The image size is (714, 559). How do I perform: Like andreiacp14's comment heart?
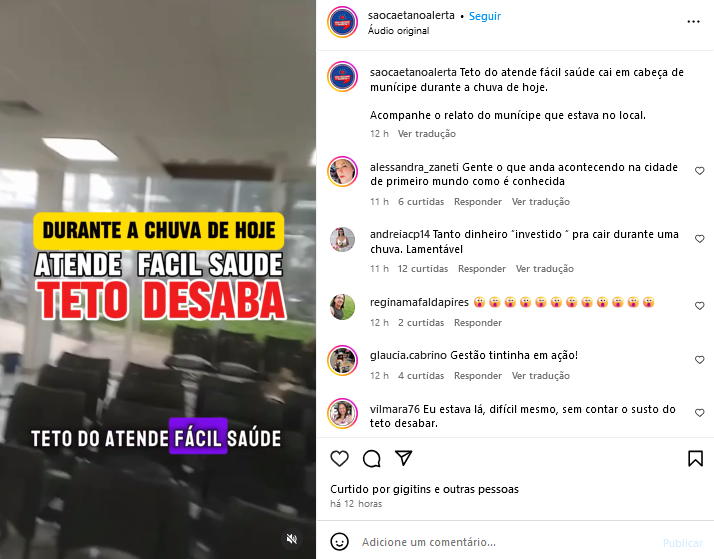(x=699, y=239)
